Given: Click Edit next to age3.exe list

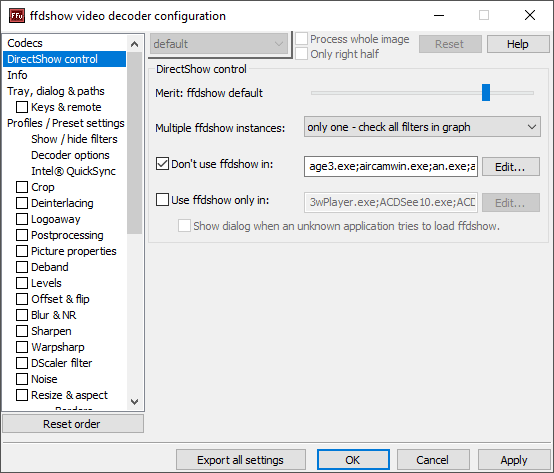Looking at the screenshot, I should pos(511,166).
